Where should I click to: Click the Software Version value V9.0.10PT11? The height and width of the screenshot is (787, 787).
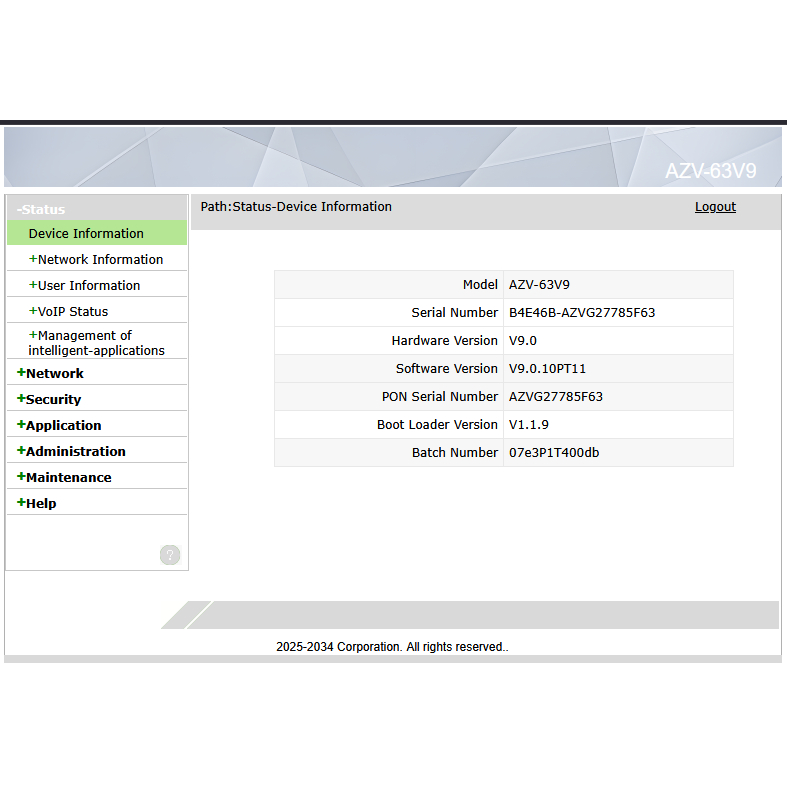coord(547,369)
